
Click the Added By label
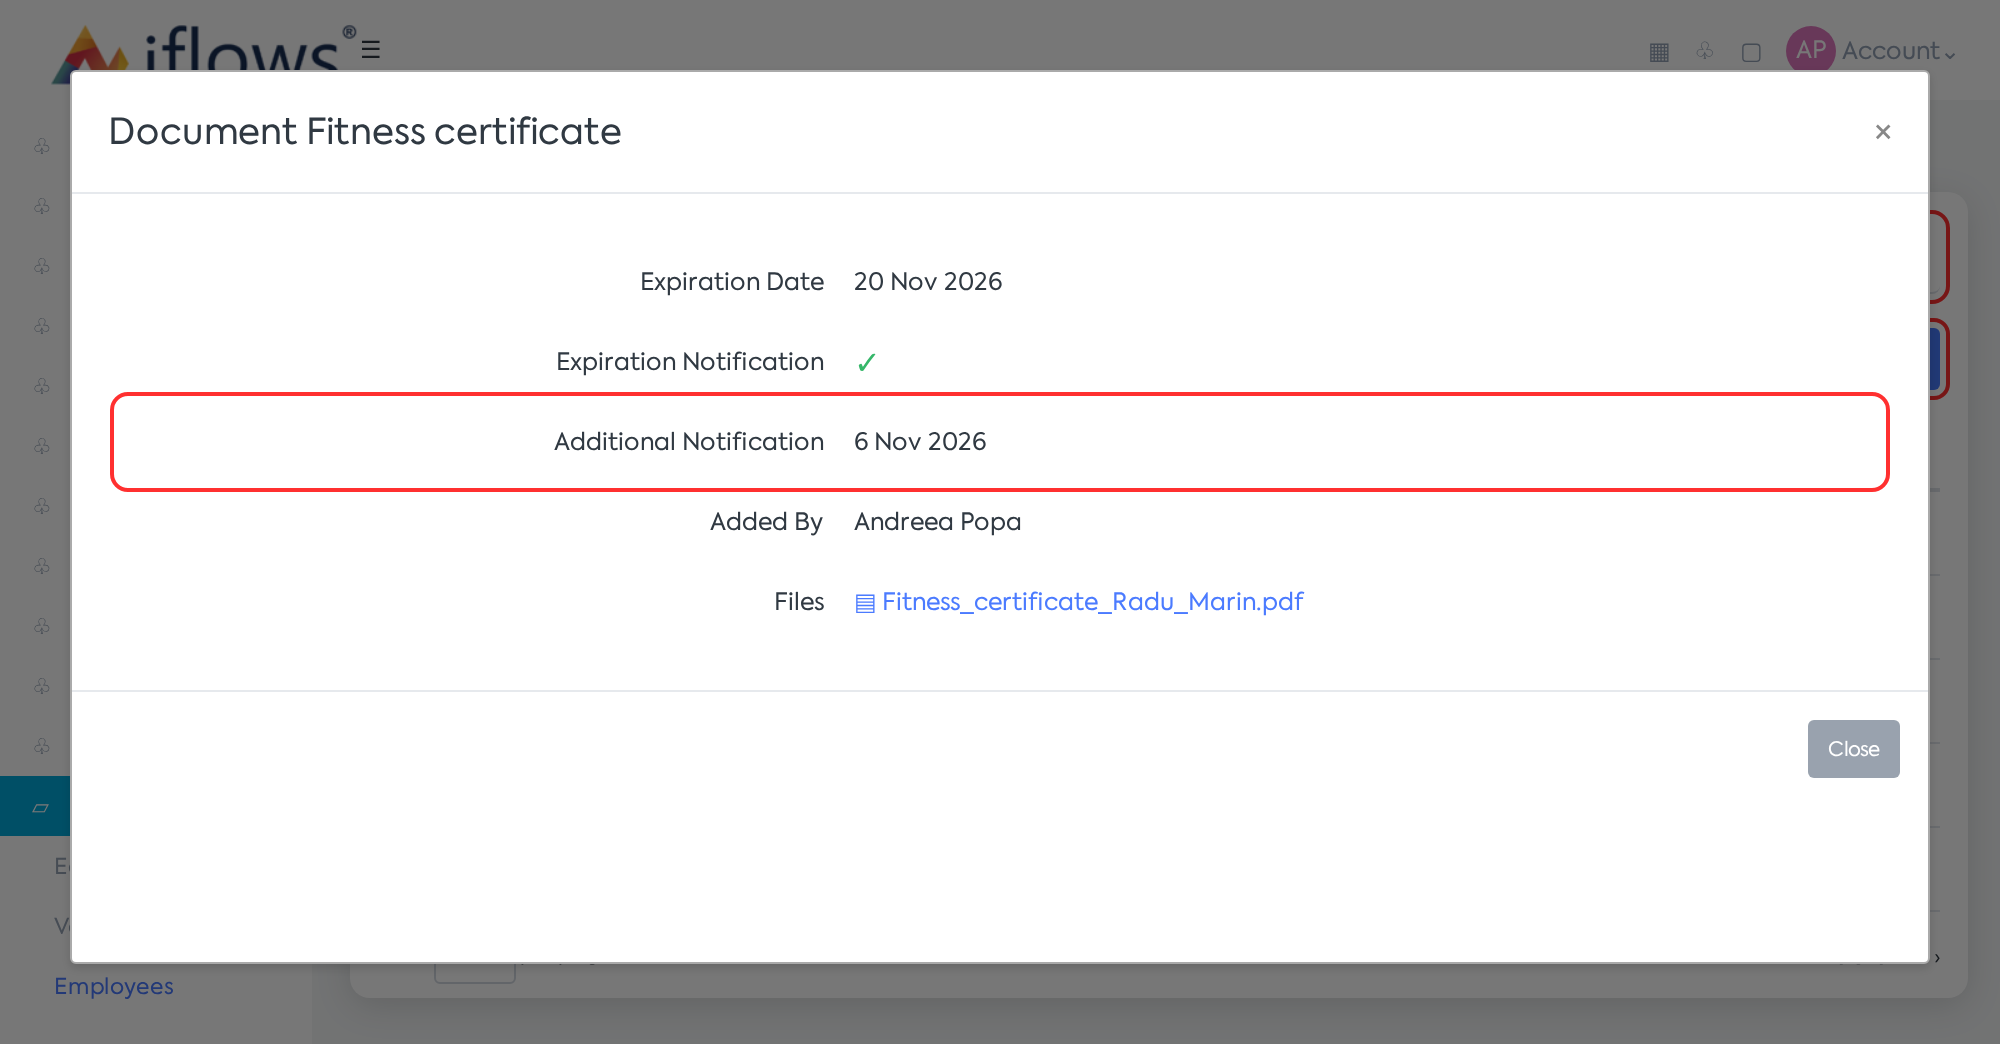click(x=767, y=522)
